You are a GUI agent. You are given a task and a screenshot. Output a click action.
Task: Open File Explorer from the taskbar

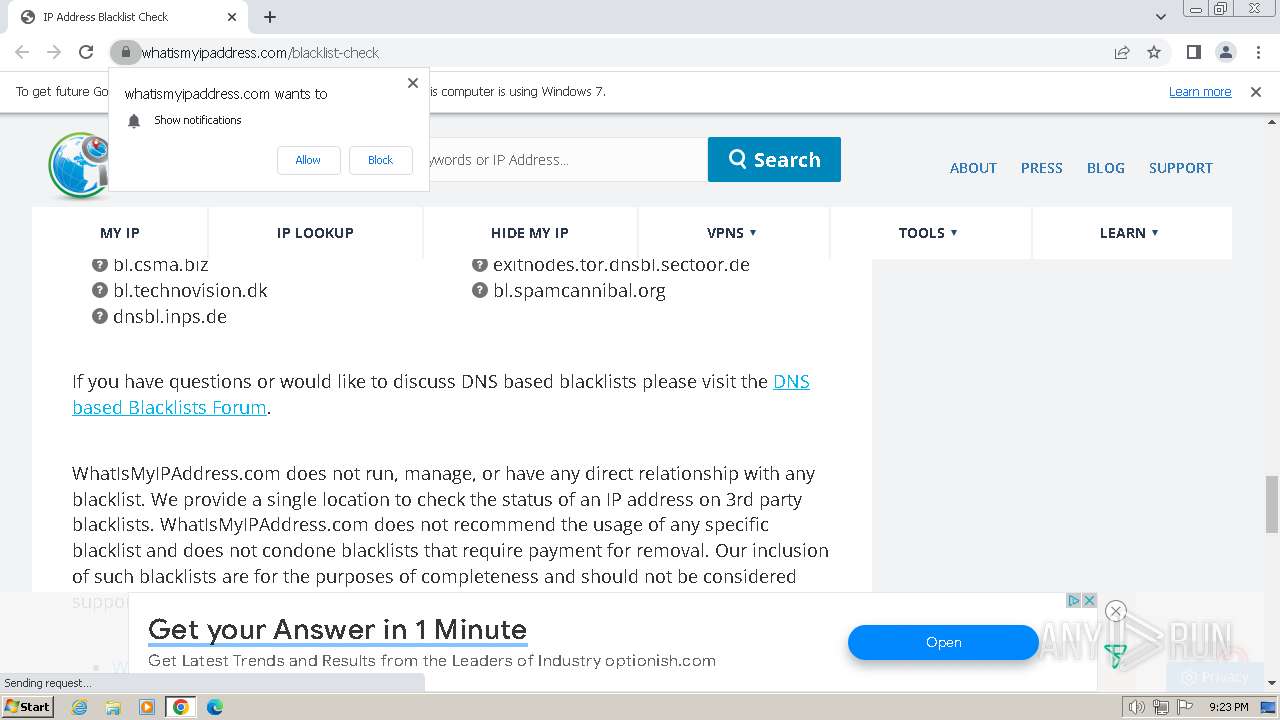113,707
